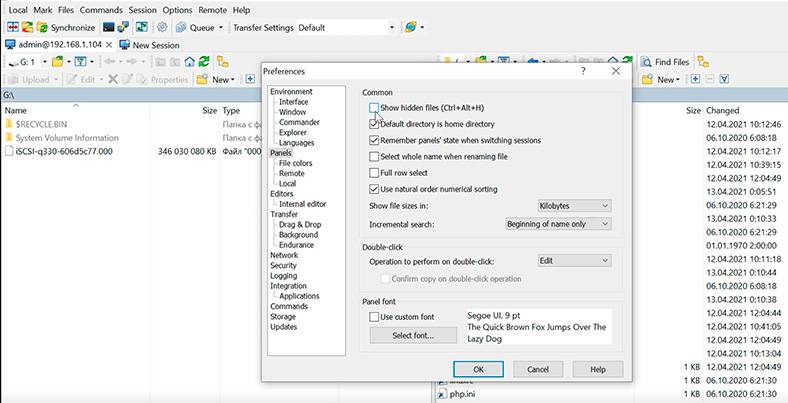
Task: Check the Use custom font checkbox
Action: pyautogui.click(x=374, y=317)
